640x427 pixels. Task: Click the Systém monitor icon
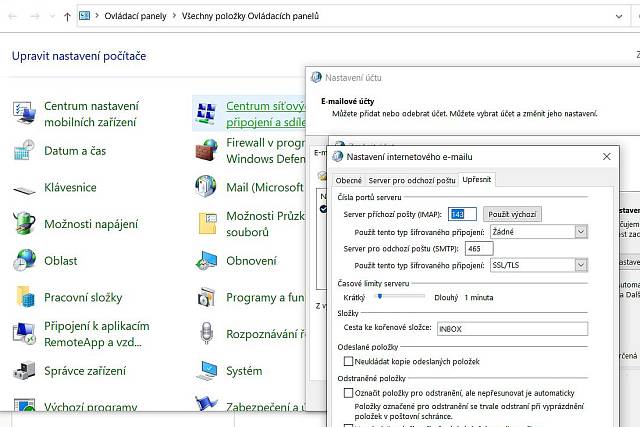[x=206, y=370]
